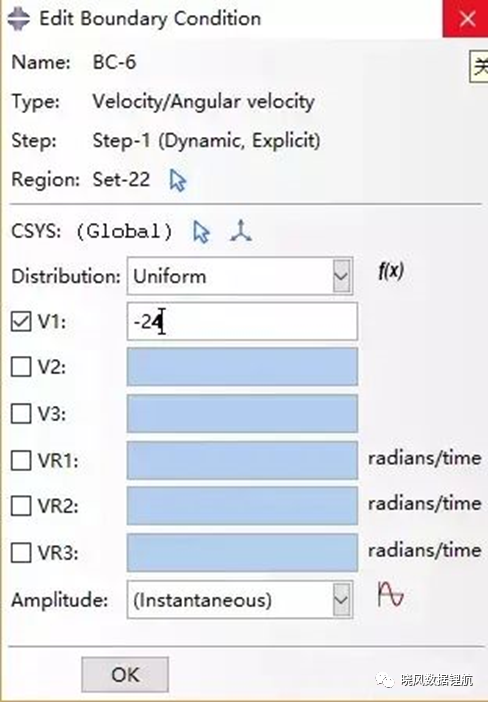Expand the Distribution Uniform dropdown
488x702 pixels.
coord(240,276)
